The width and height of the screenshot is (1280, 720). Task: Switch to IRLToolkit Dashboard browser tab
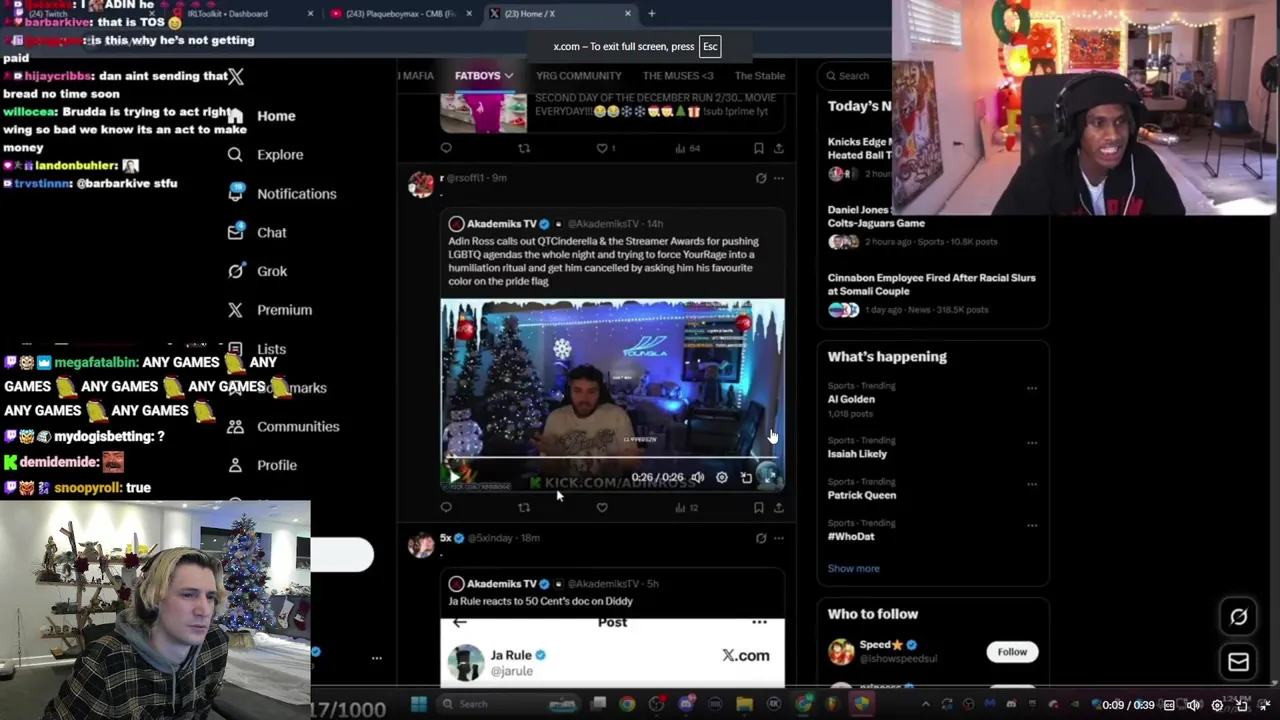[240, 14]
